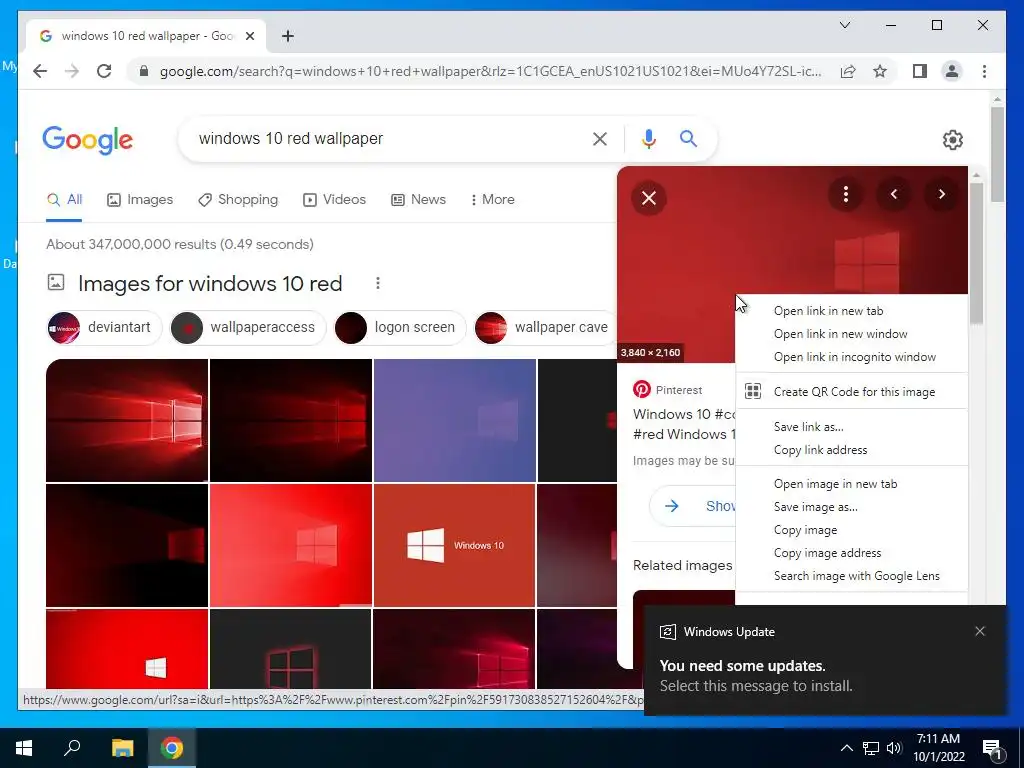The width and height of the screenshot is (1024, 768).
Task: Open the purple Windows wallpaper thumbnail
Action: pyautogui.click(x=455, y=420)
